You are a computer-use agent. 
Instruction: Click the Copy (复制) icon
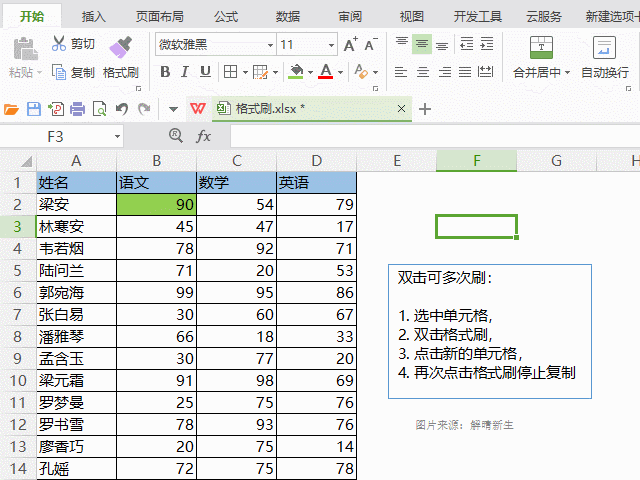click(x=59, y=72)
